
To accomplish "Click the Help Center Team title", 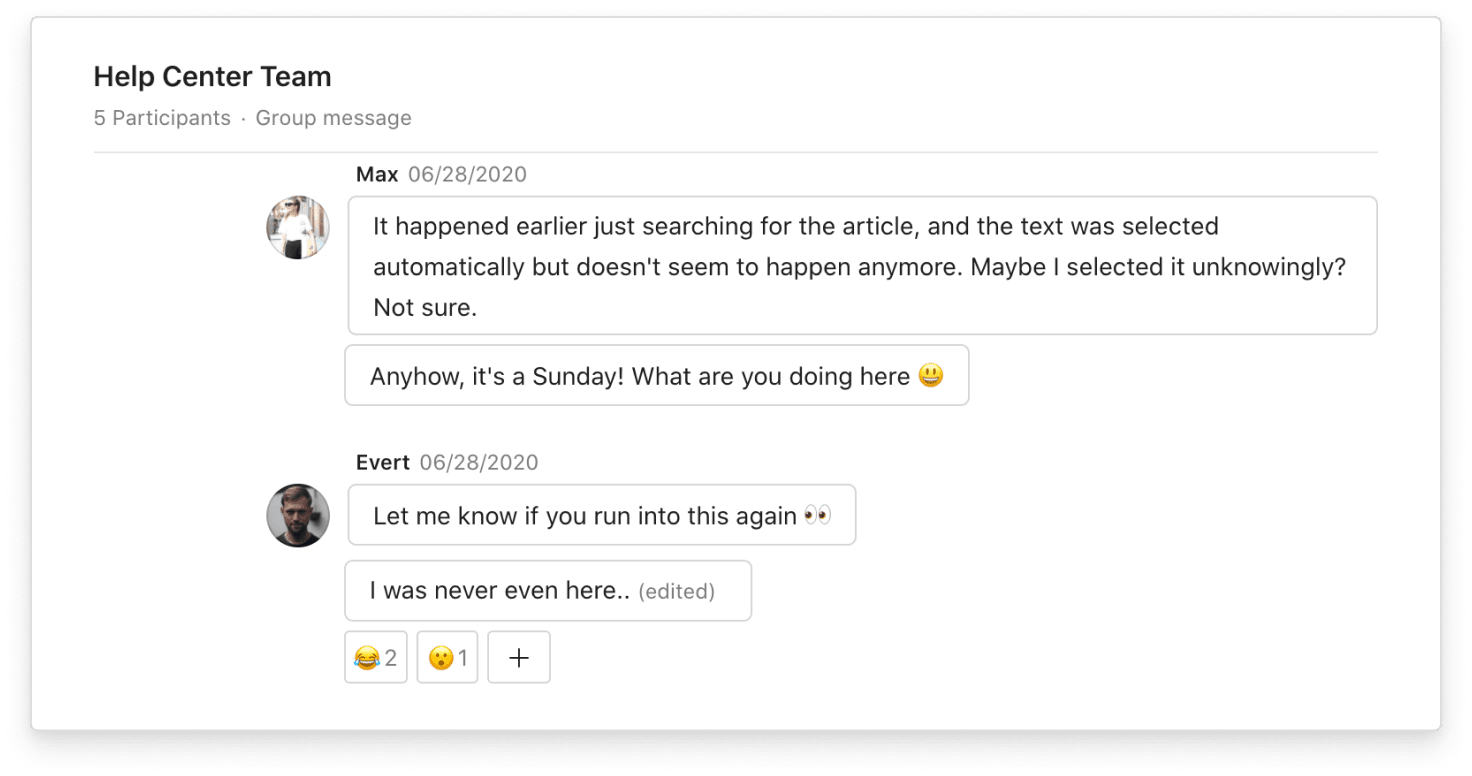I will pos(212,76).
